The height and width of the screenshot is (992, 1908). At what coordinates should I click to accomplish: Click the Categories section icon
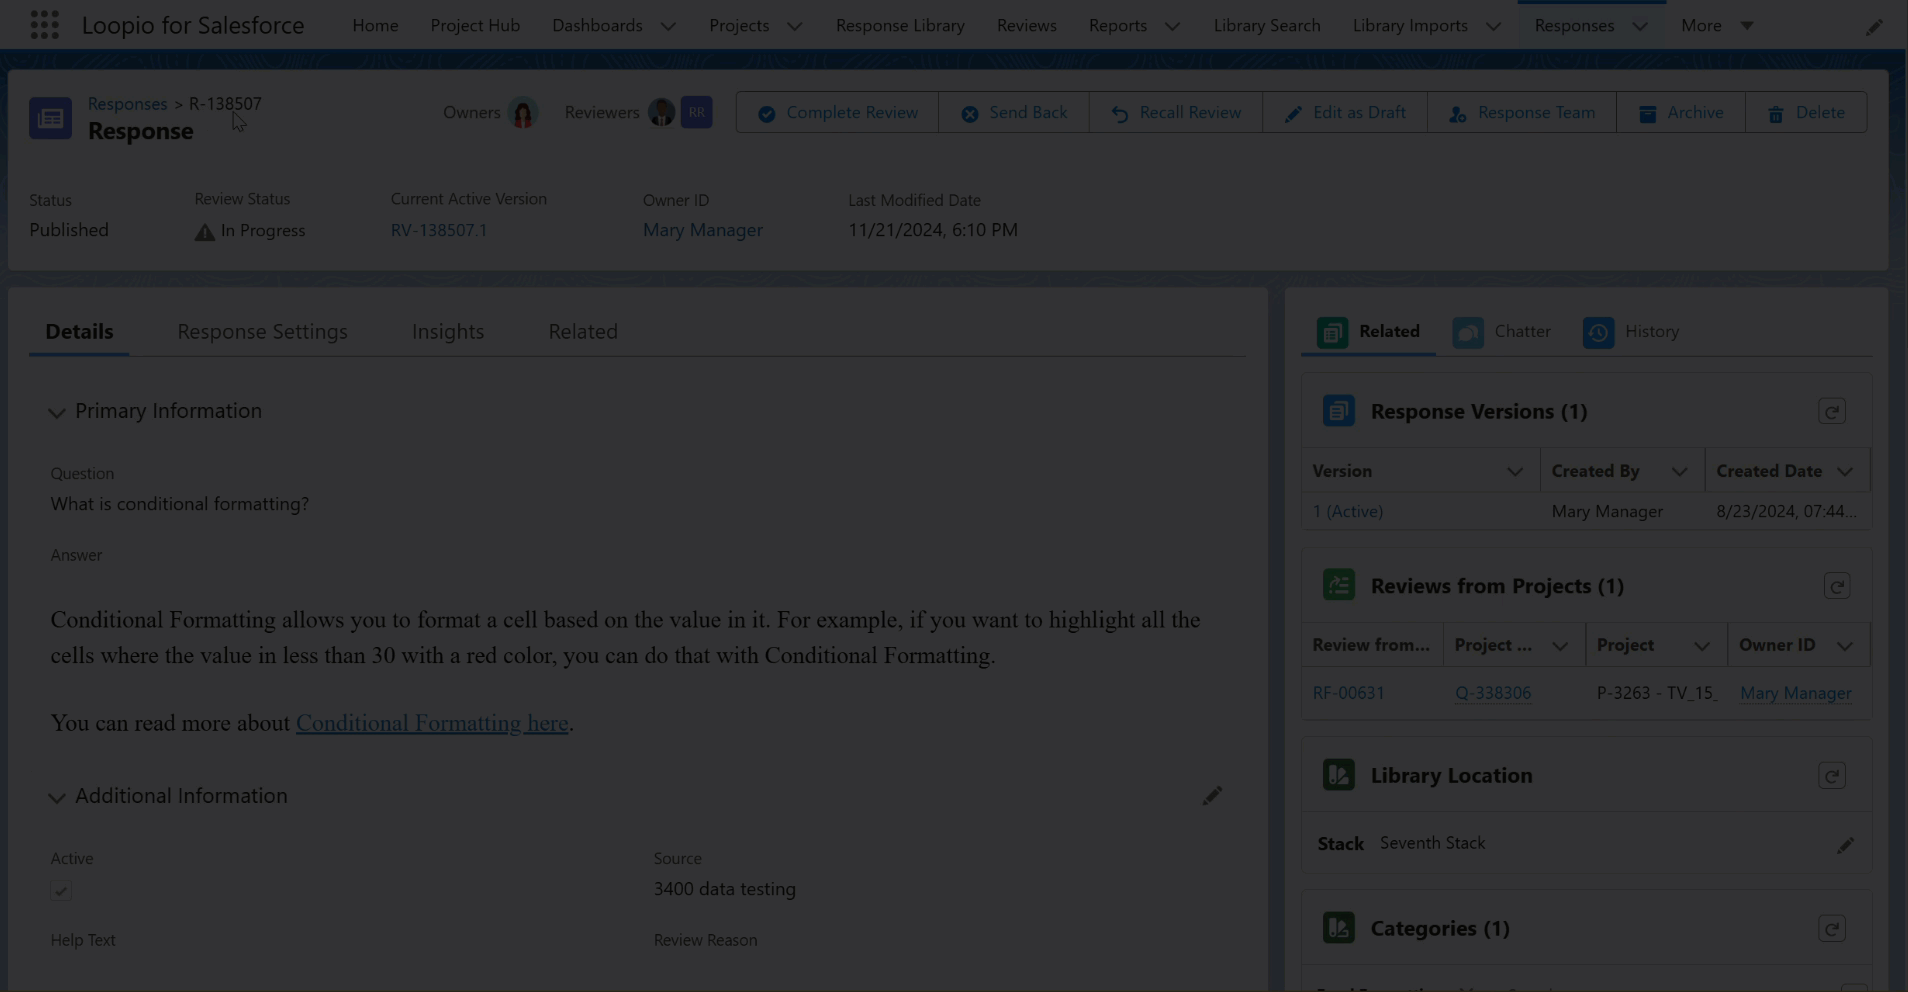click(x=1338, y=928)
